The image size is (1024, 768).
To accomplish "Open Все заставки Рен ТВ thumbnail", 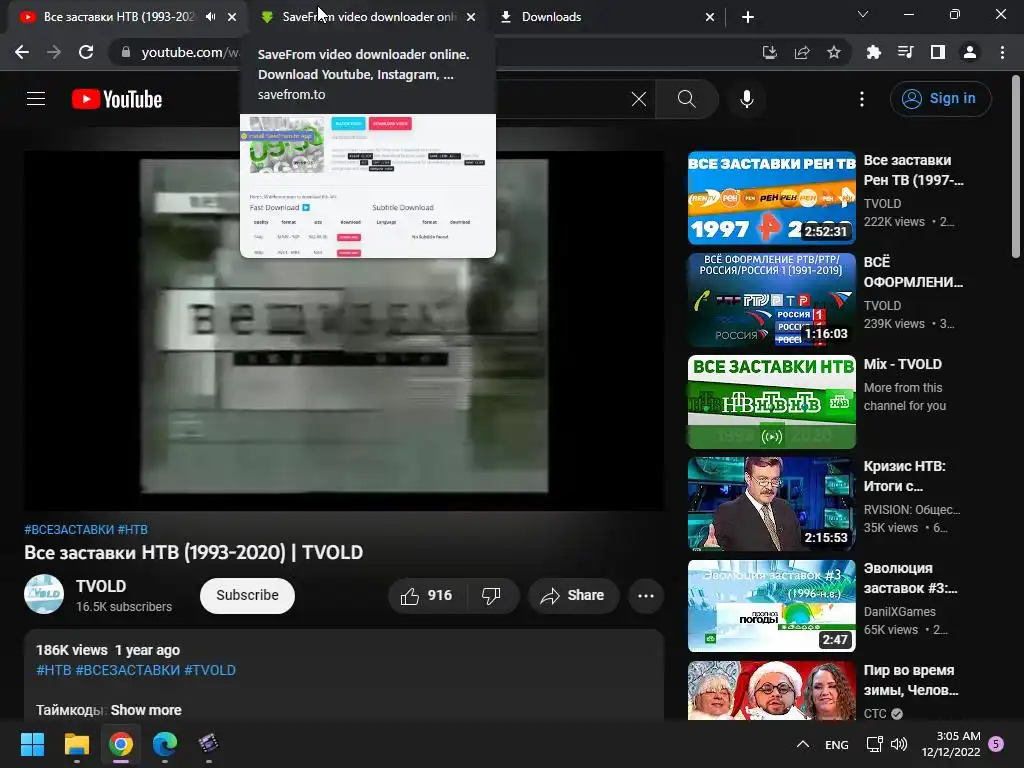I will (x=771, y=198).
